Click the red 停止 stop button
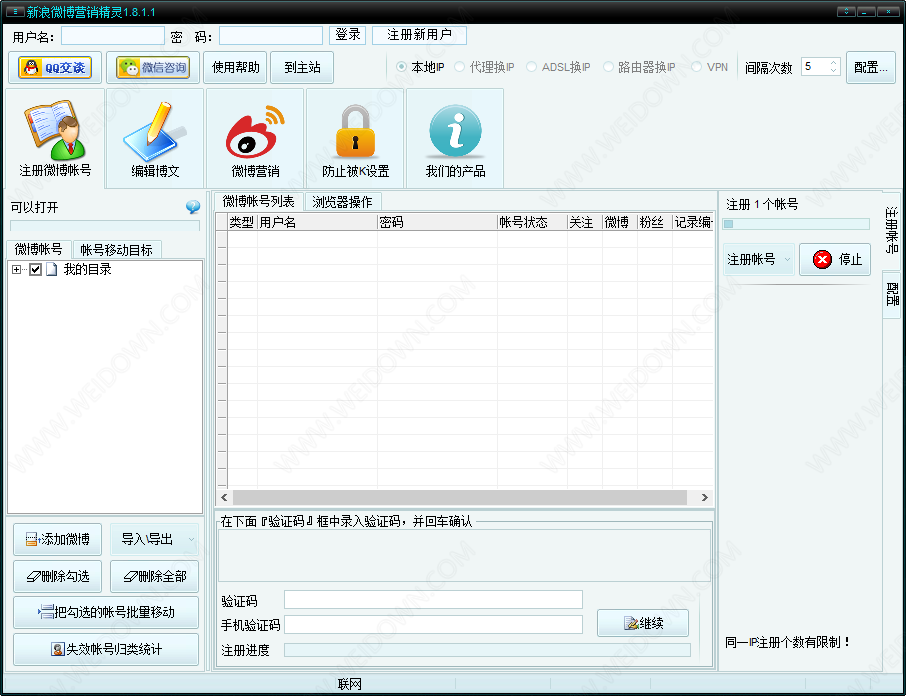The height and width of the screenshot is (696, 906). tap(835, 259)
